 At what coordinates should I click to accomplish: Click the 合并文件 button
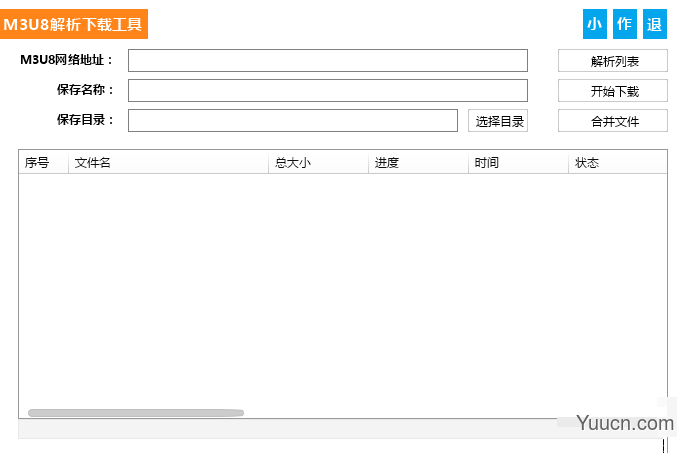[613, 120]
